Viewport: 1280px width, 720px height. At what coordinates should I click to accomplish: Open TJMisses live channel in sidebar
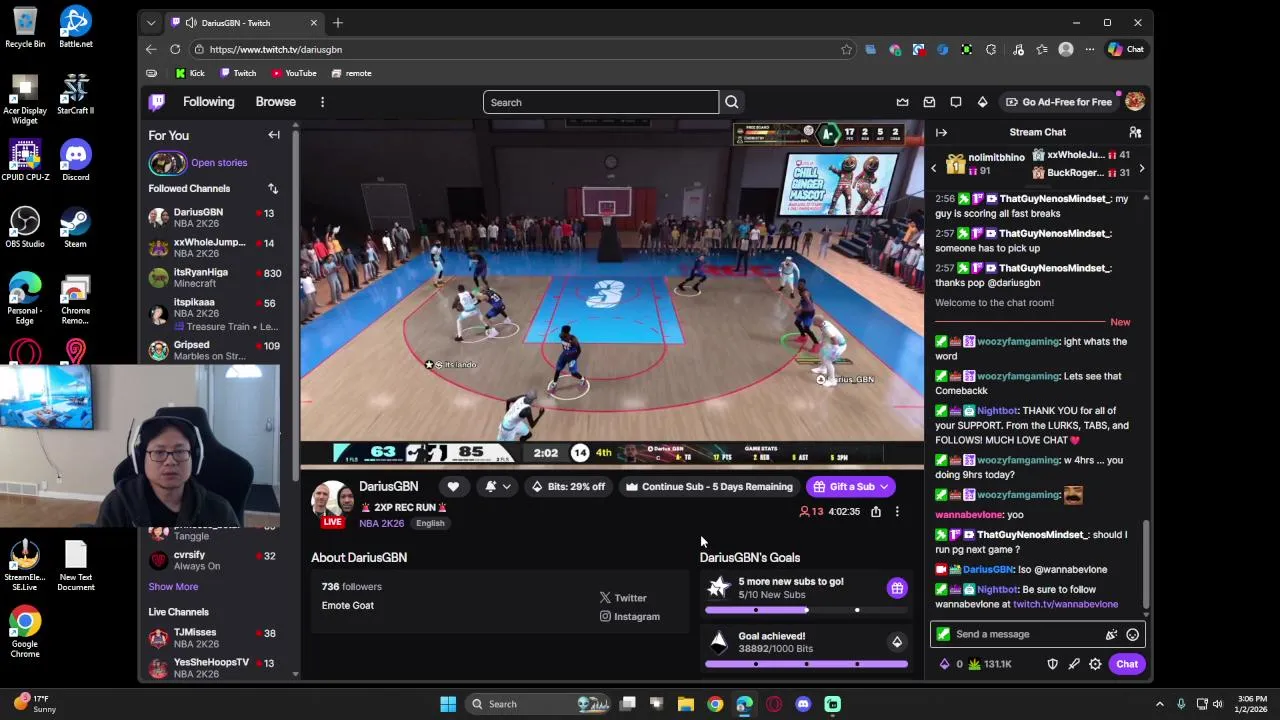[214, 638]
